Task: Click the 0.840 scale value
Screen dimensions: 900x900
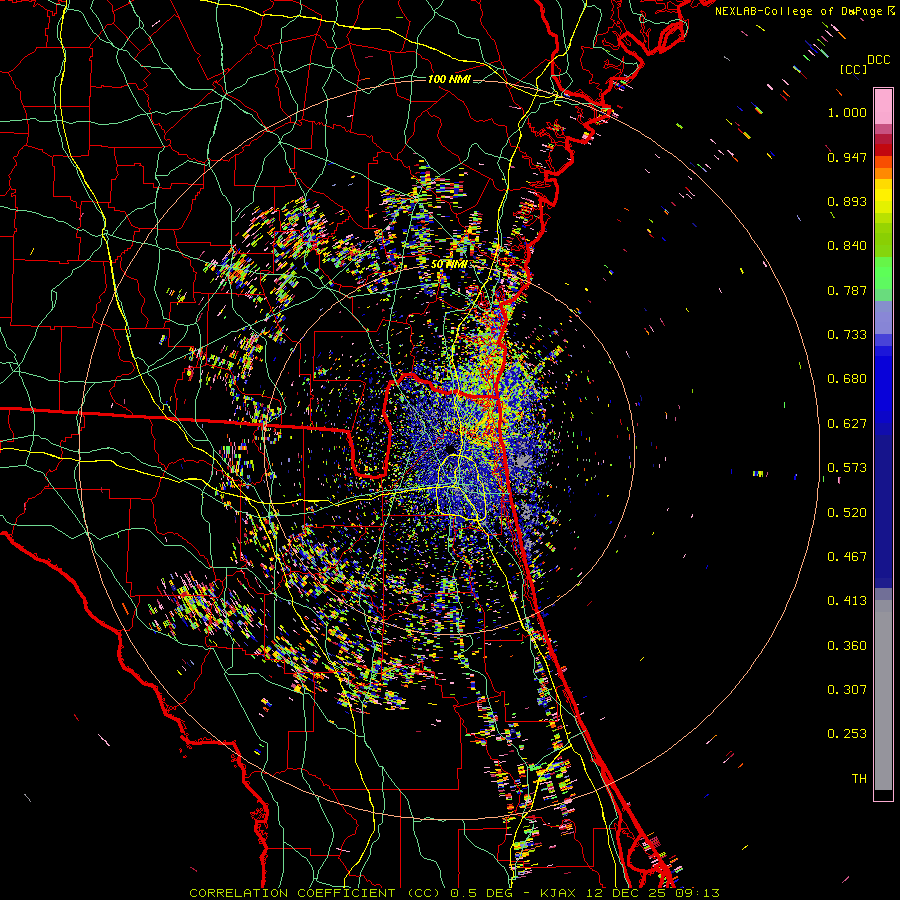Action: [847, 246]
